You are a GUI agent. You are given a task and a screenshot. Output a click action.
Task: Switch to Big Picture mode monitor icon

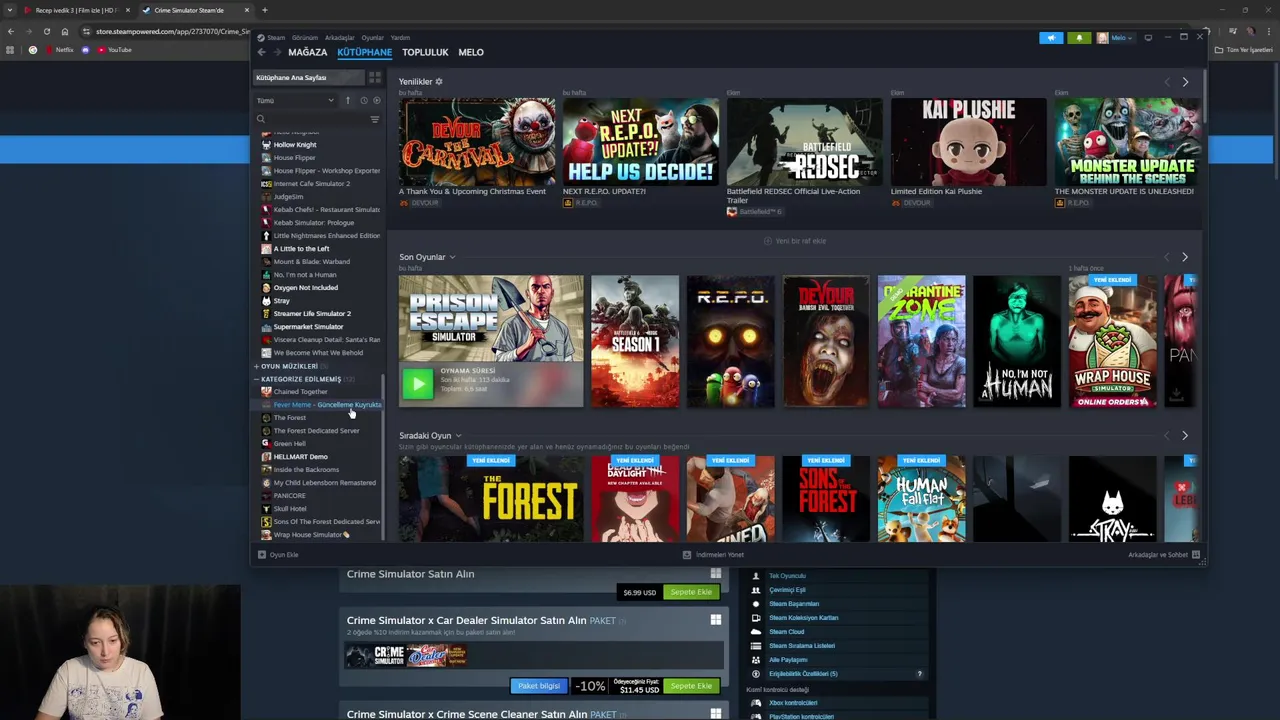click(1148, 38)
